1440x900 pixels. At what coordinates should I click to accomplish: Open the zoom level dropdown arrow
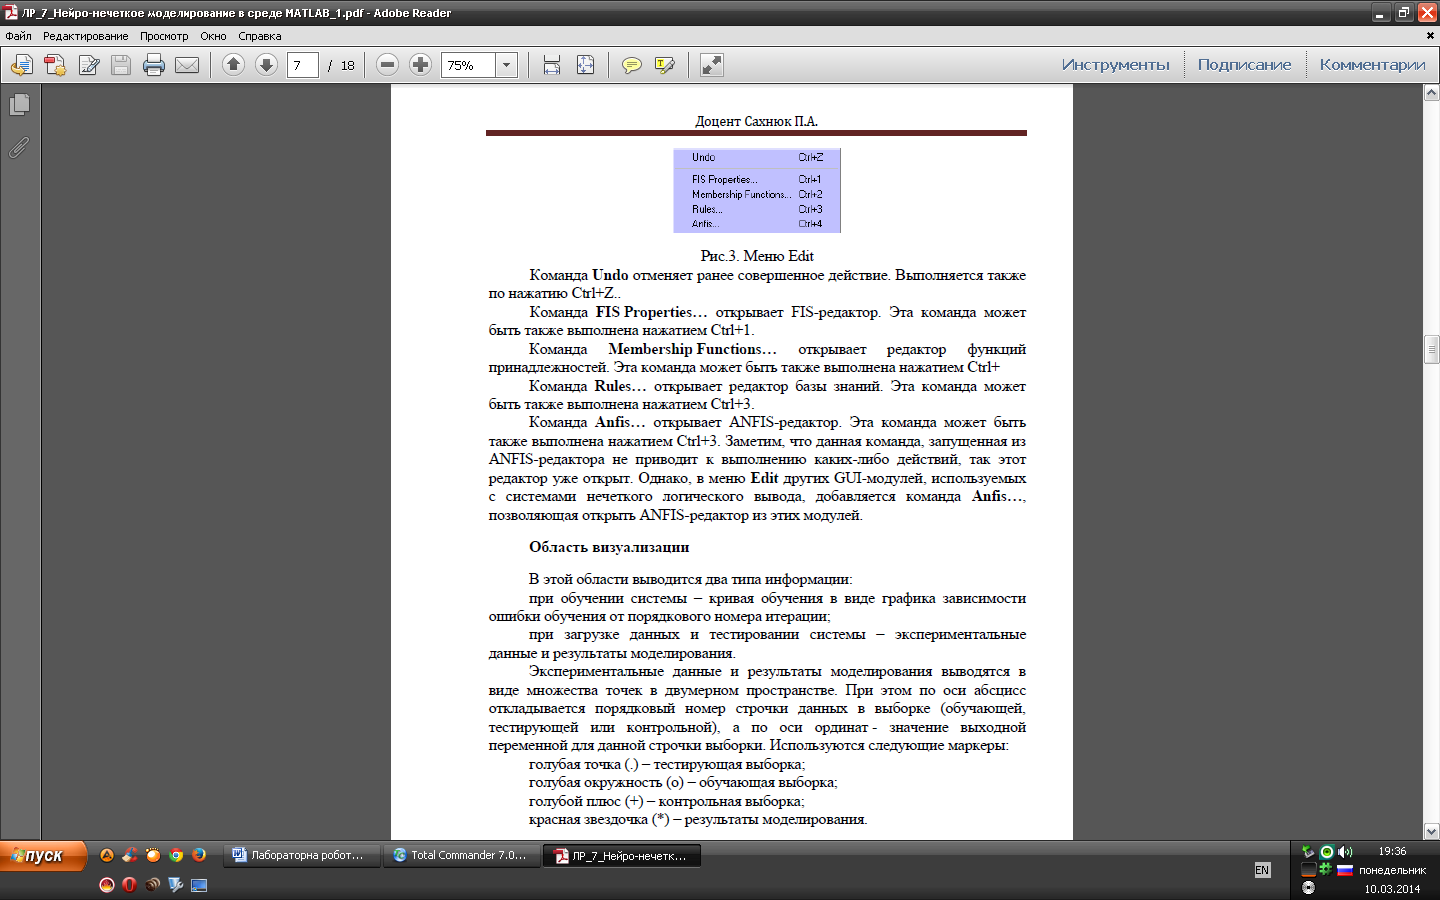click(x=507, y=65)
